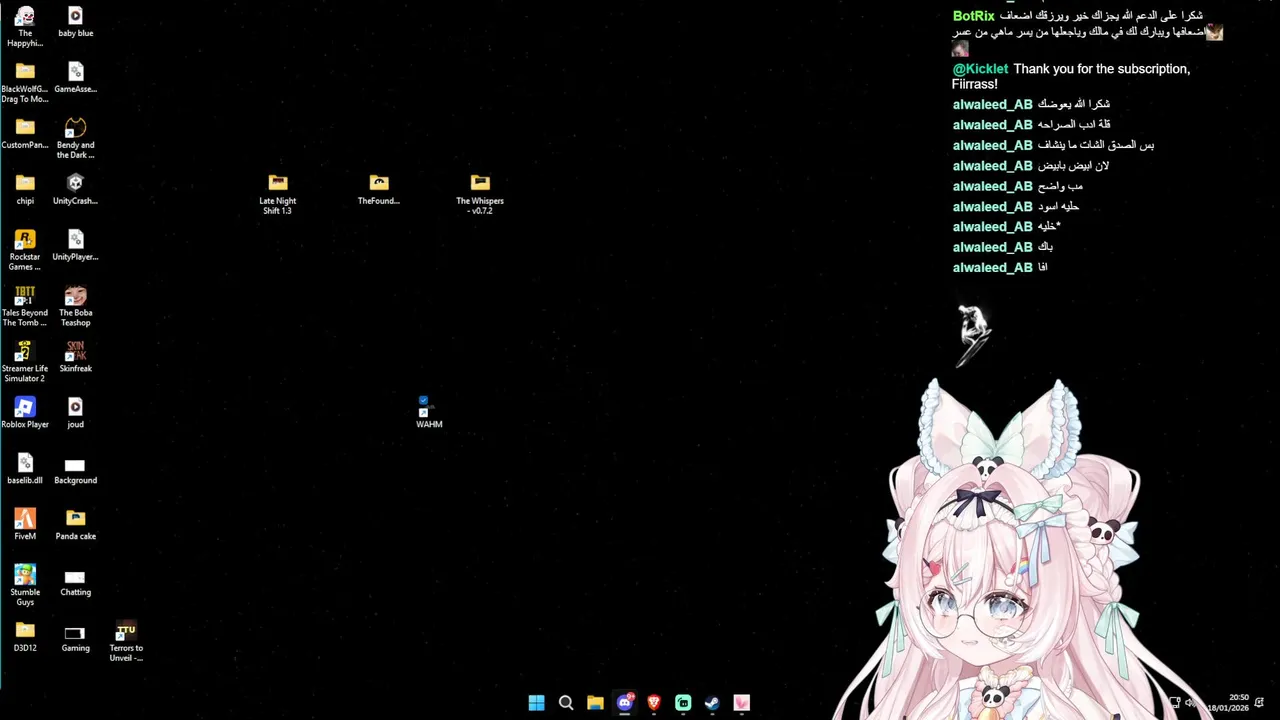
Task: Open the CustomPan... folder
Action: coord(25,134)
